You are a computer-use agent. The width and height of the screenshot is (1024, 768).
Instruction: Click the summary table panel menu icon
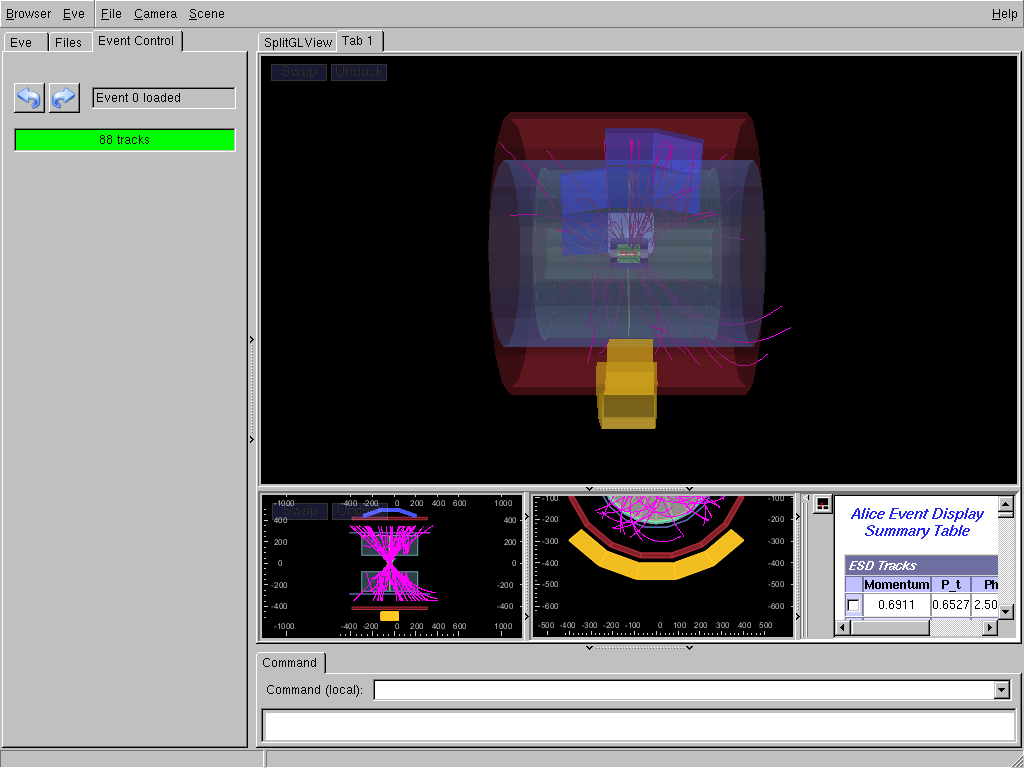[x=822, y=504]
